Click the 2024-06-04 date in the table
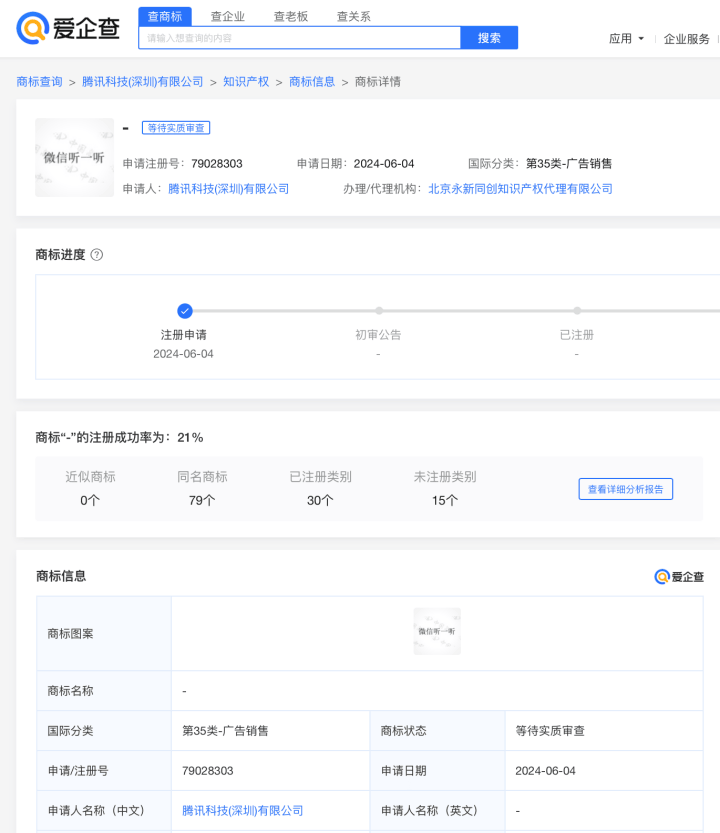The image size is (720, 833). click(545, 771)
